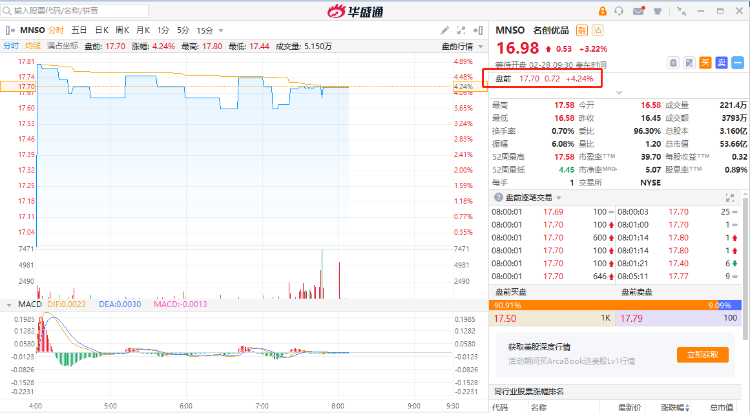Click the 总市值 column header
Viewport: 750px width, 413px height.
click(x=720, y=407)
